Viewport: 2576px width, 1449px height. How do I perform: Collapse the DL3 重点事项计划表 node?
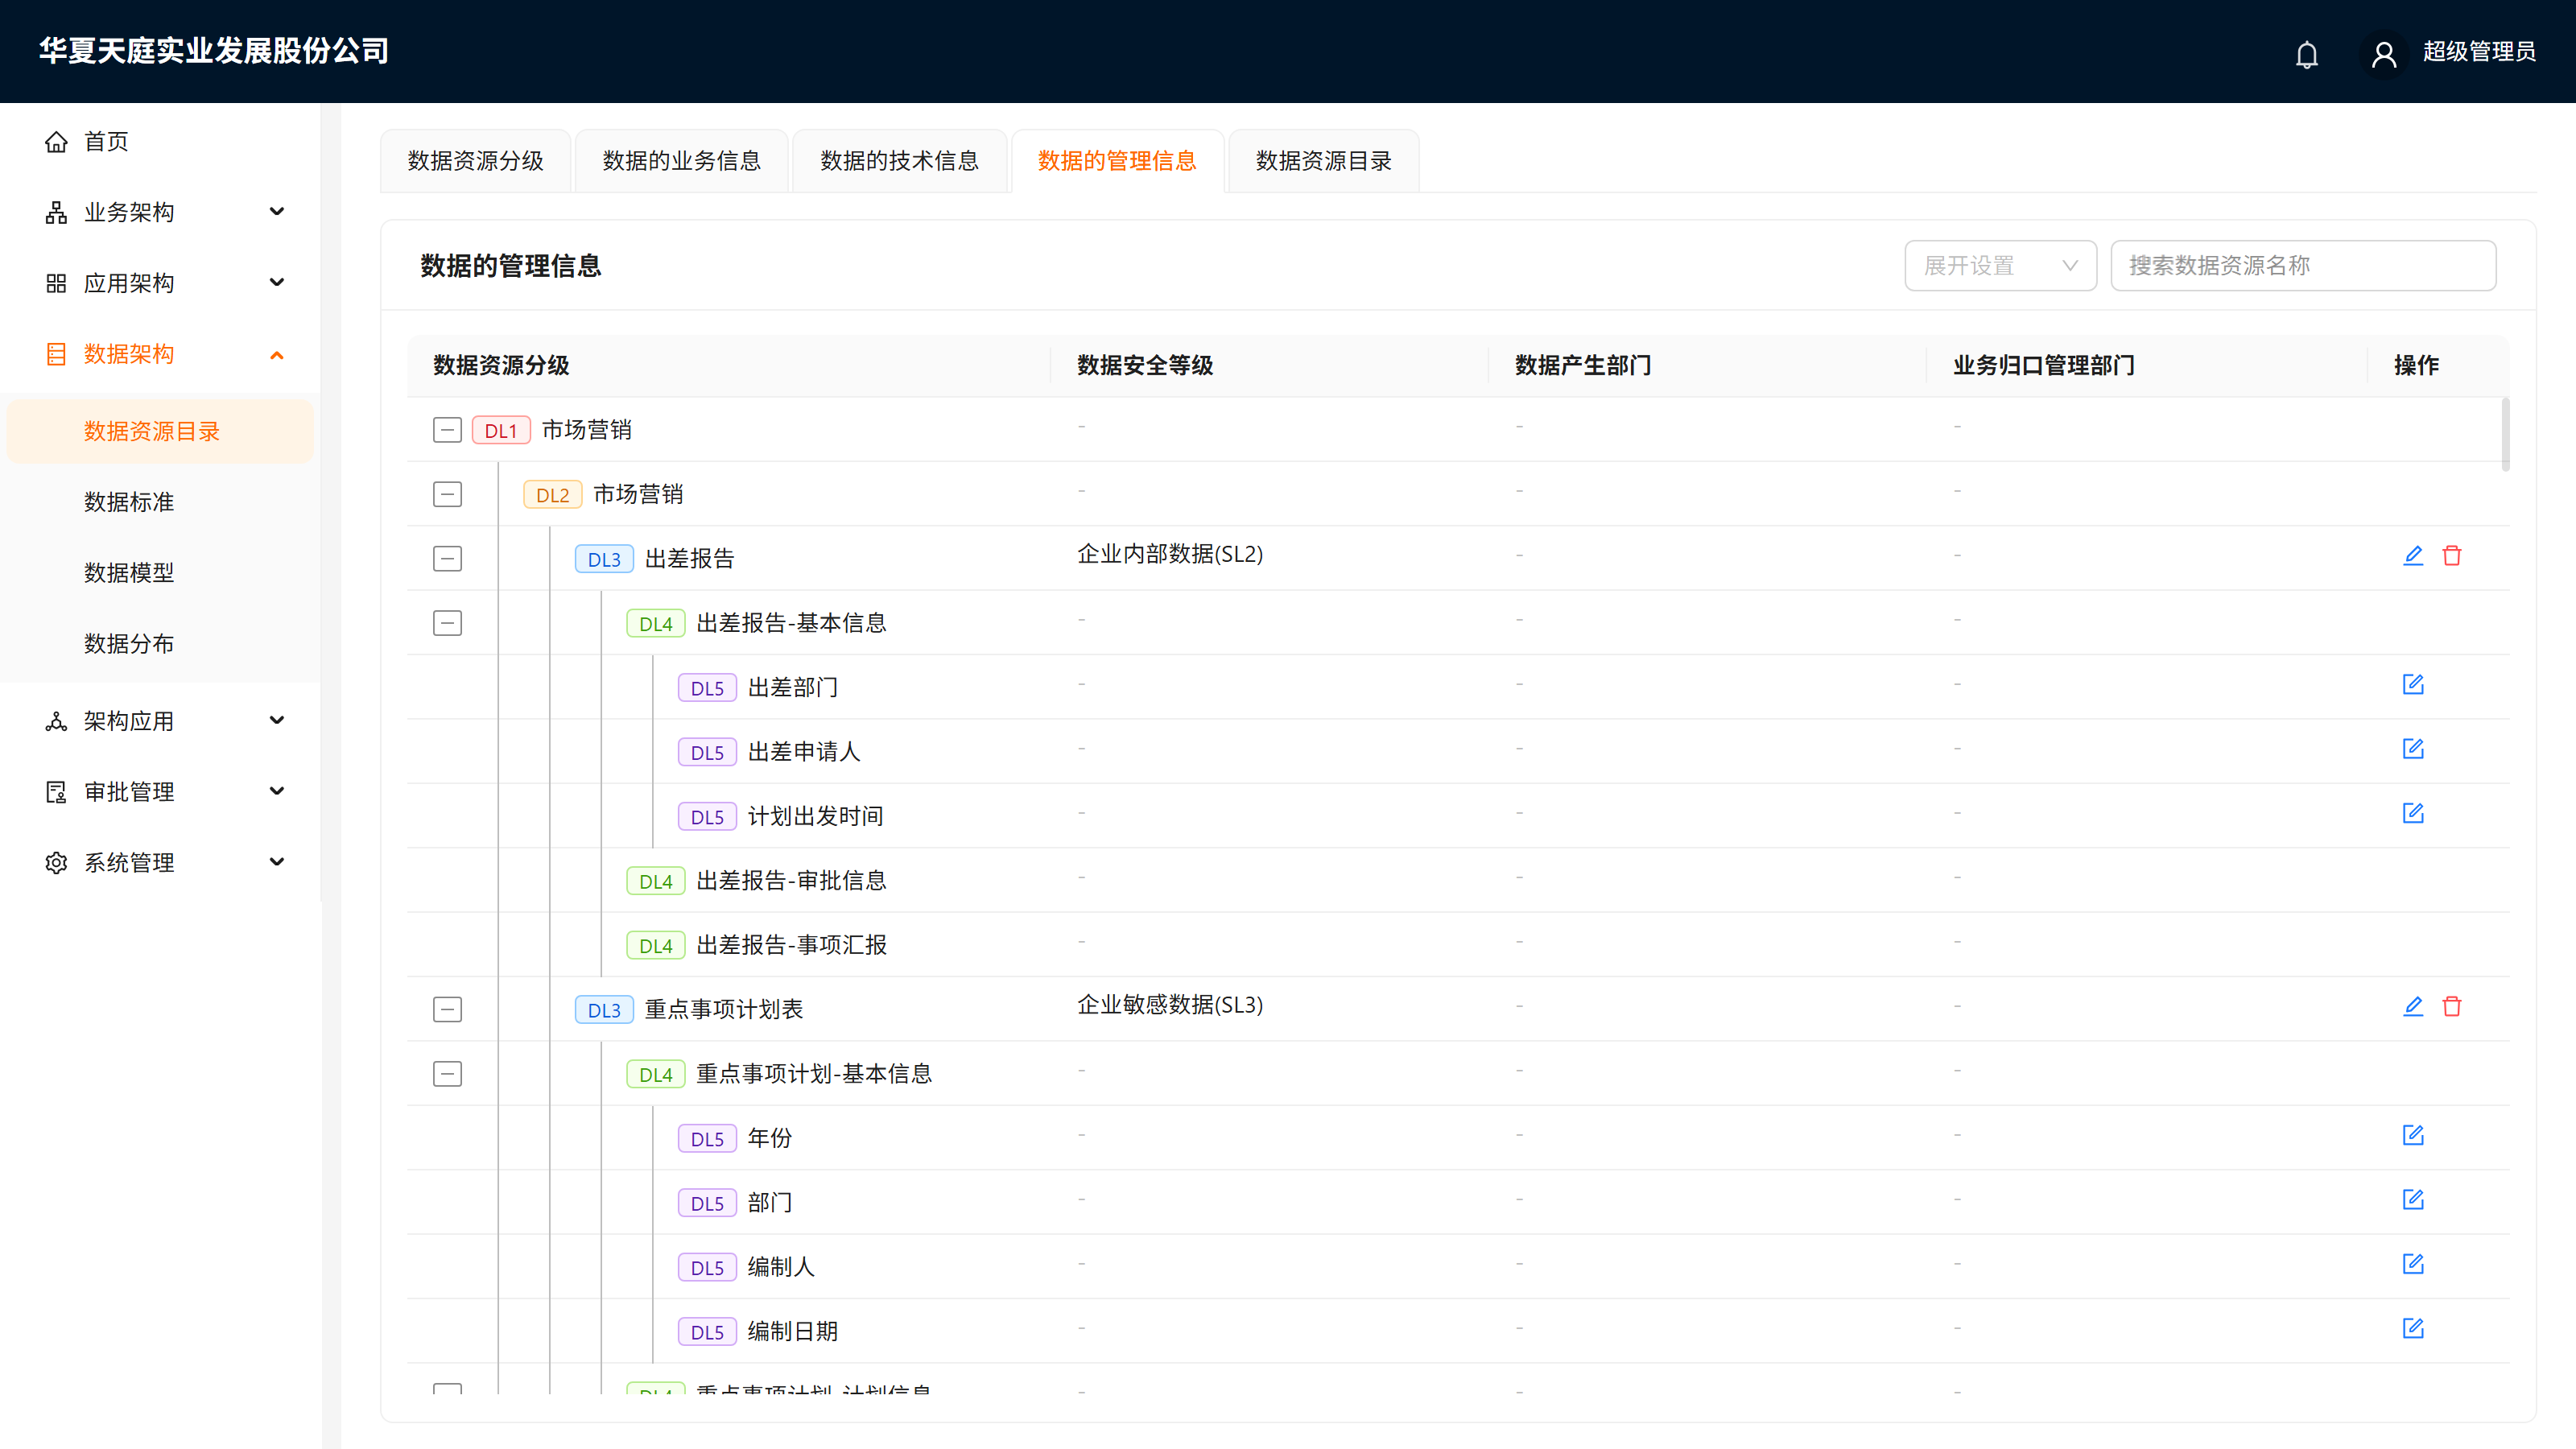click(x=447, y=1009)
